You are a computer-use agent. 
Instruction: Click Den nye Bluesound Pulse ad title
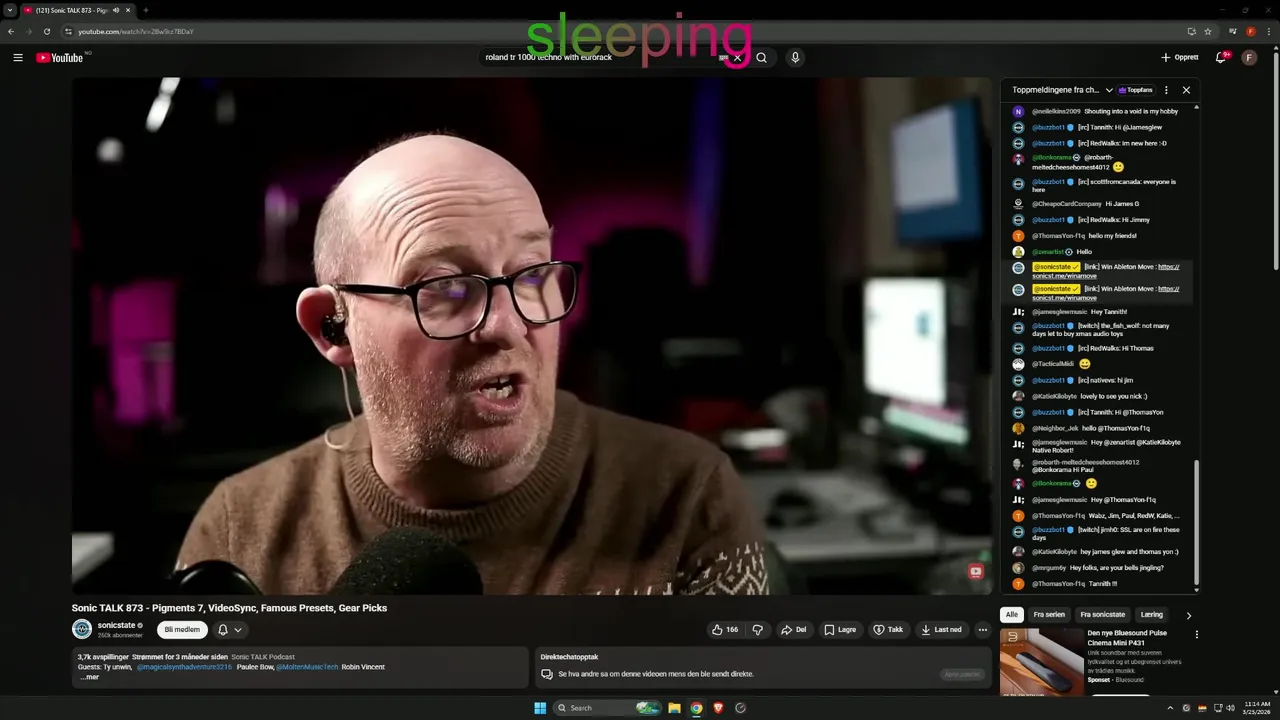(1127, 638)
